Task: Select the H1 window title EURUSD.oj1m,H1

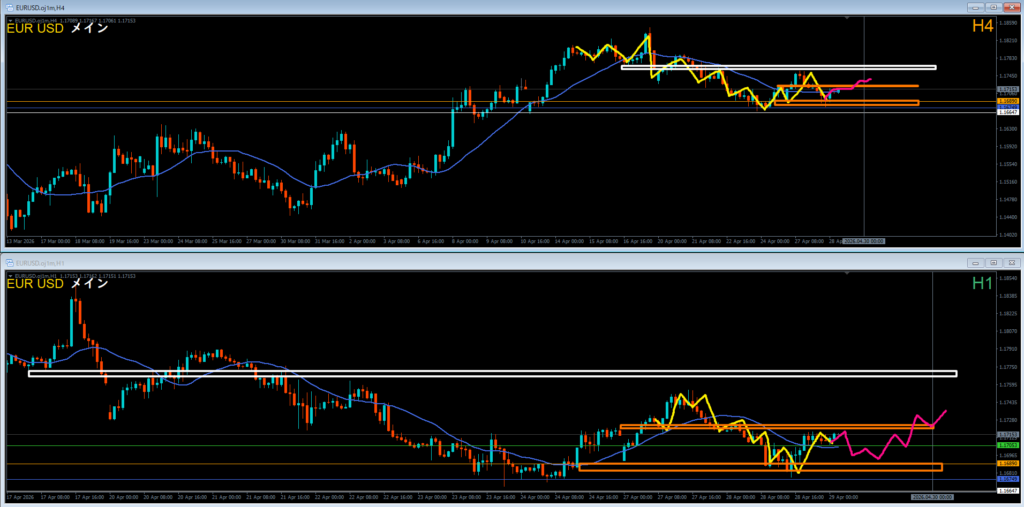Action: click(39, 262)
